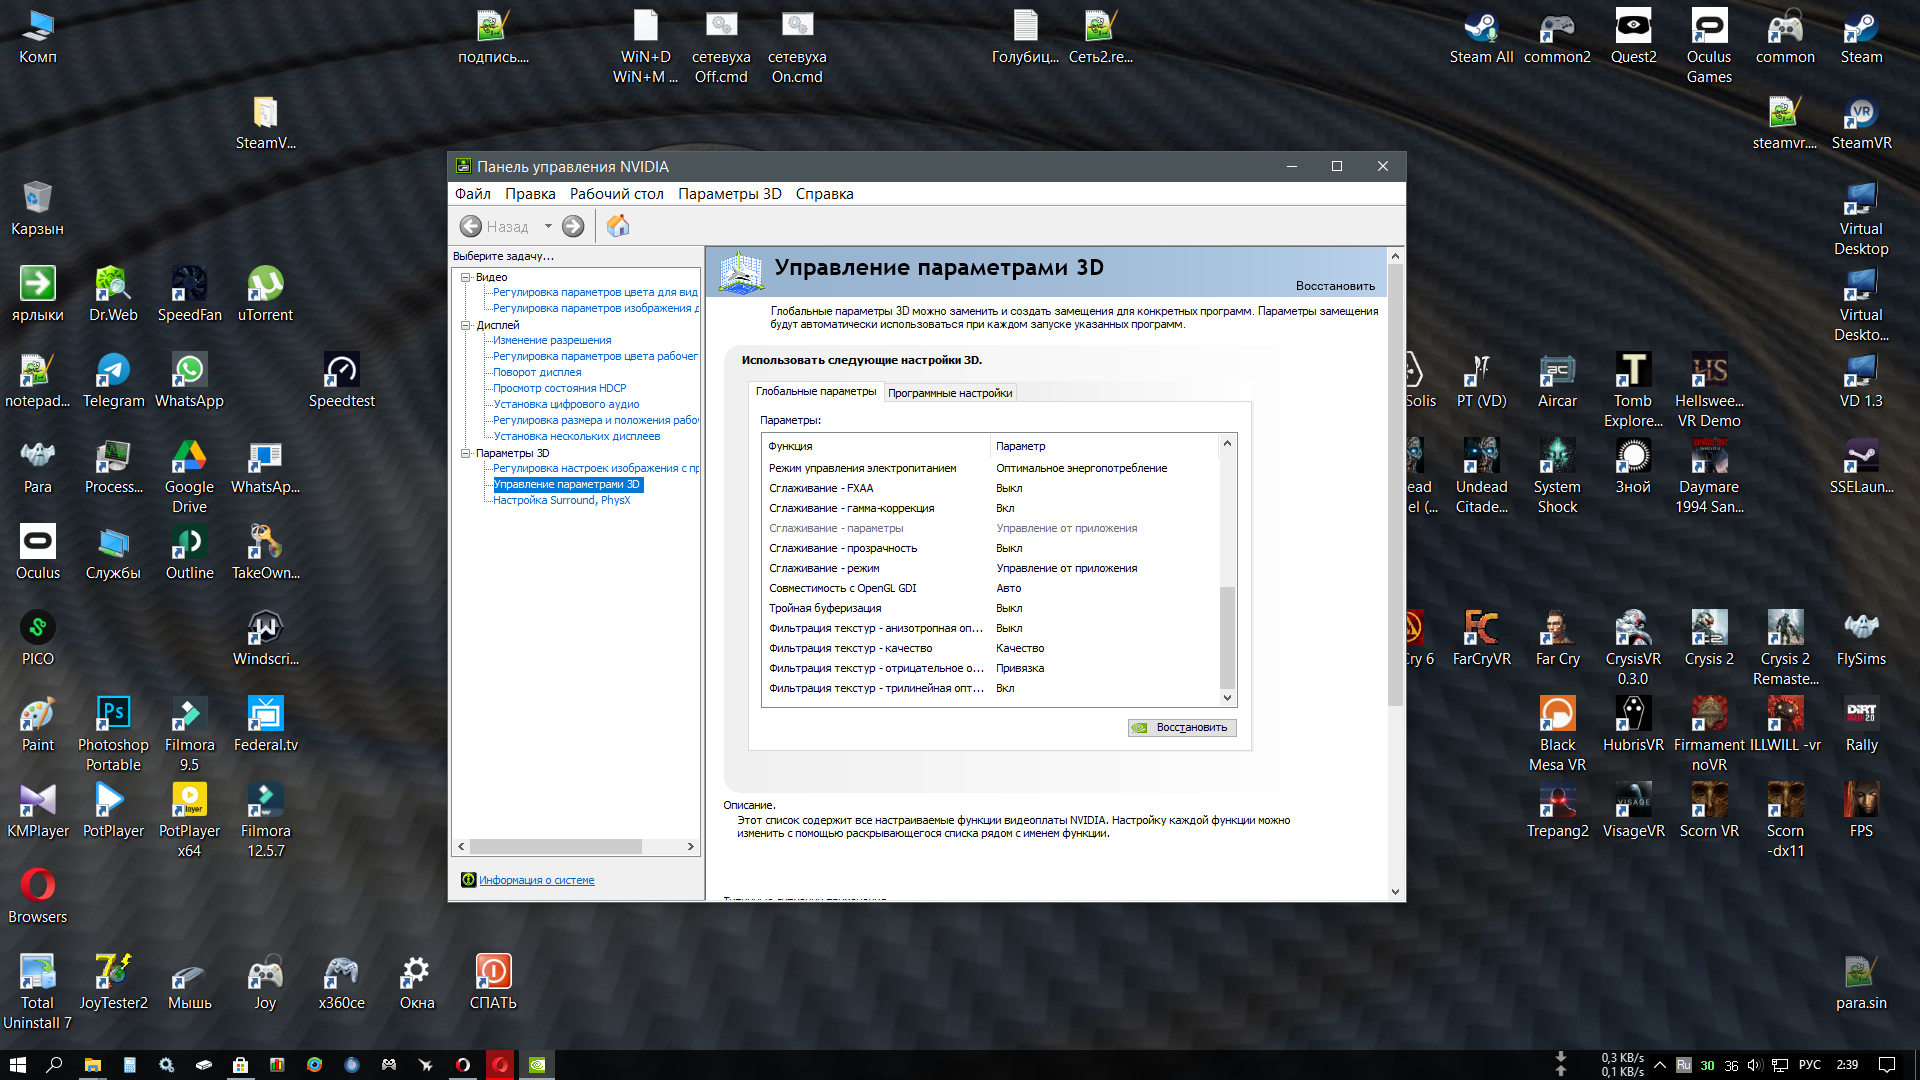The width and height of the screenshot is (1920, 1080).
Task: Open the Файл menu
Action: 473,194
